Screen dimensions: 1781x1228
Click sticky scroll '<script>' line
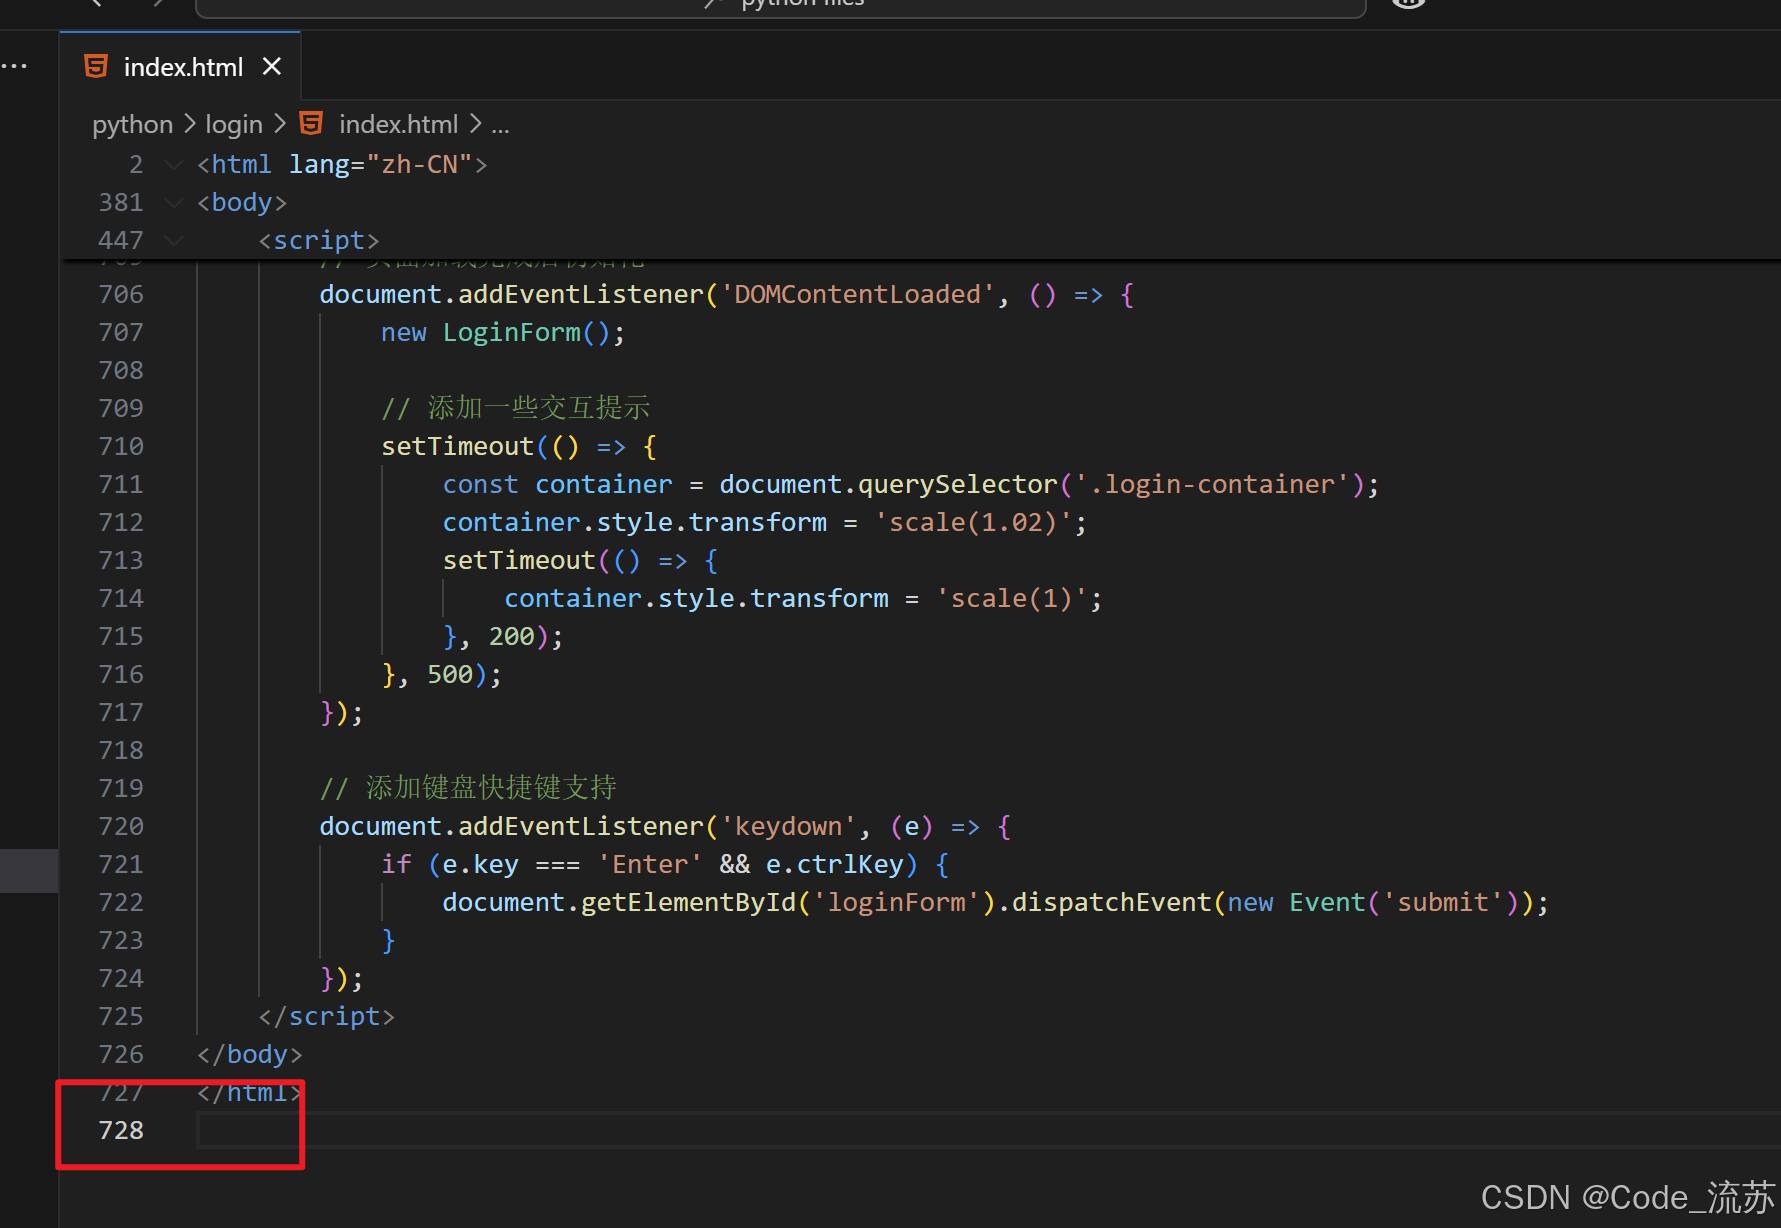tap(319, 240)
